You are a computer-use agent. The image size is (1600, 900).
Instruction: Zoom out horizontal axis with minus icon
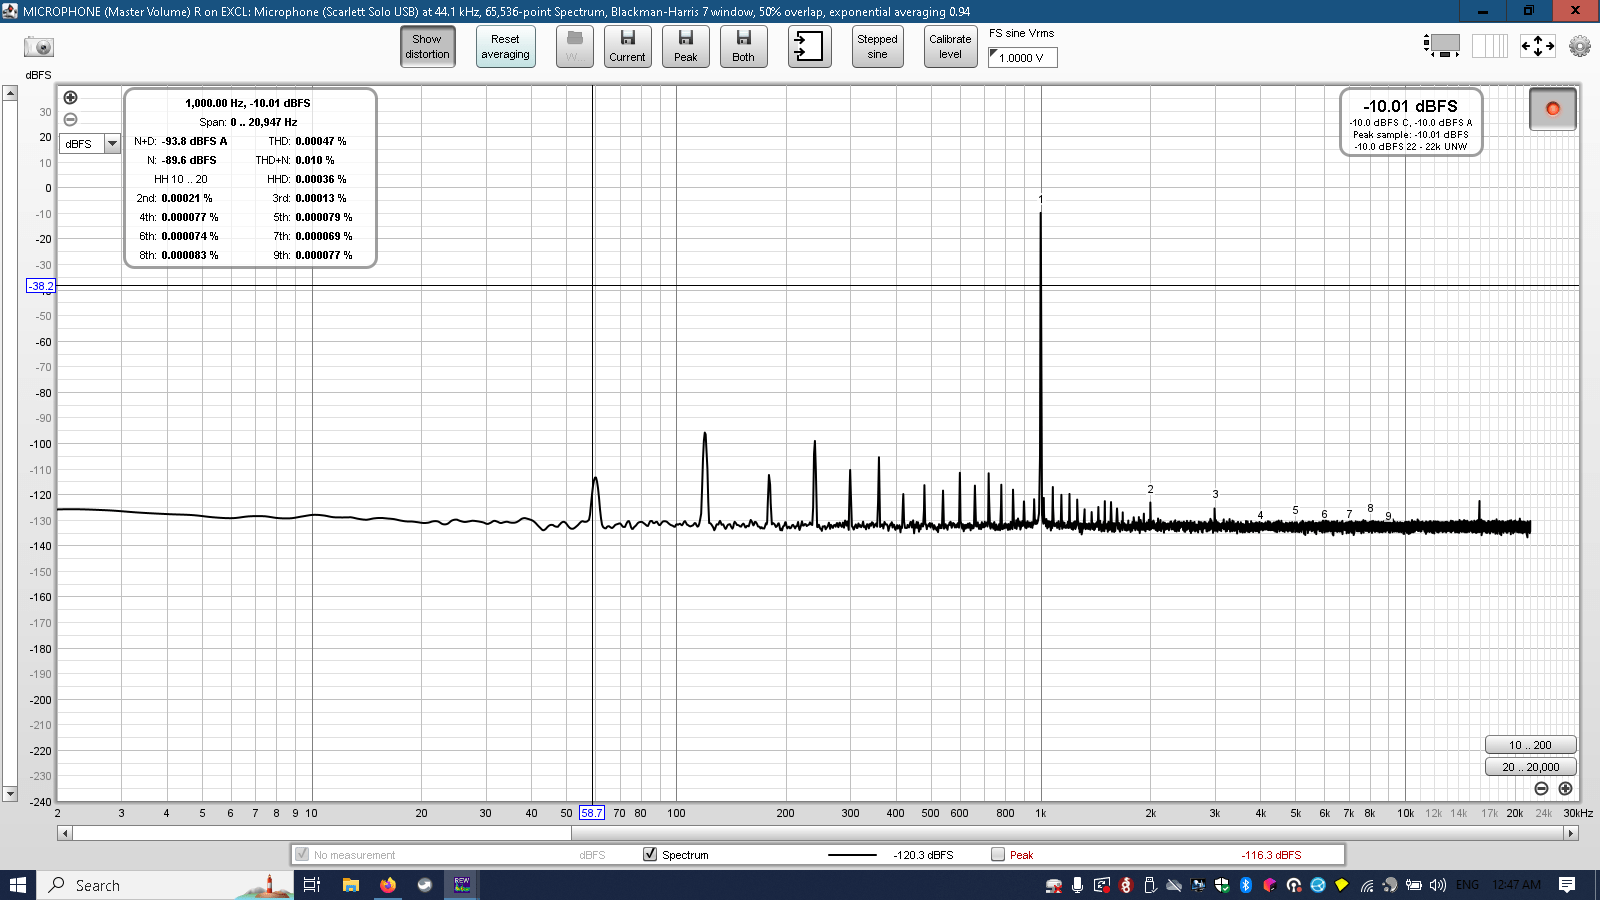click(1542, 789)
